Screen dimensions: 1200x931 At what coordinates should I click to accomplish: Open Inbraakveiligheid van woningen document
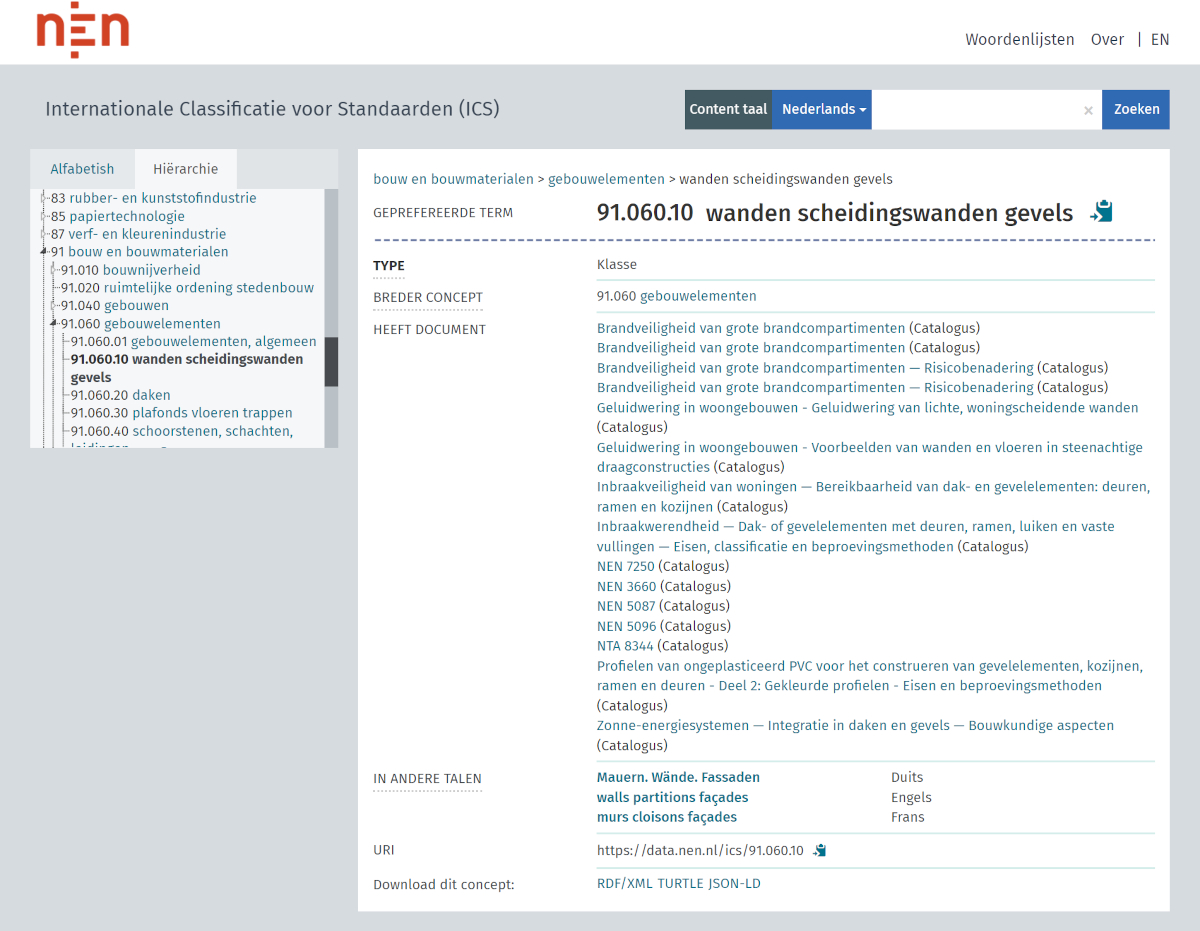tap(873, 497)
